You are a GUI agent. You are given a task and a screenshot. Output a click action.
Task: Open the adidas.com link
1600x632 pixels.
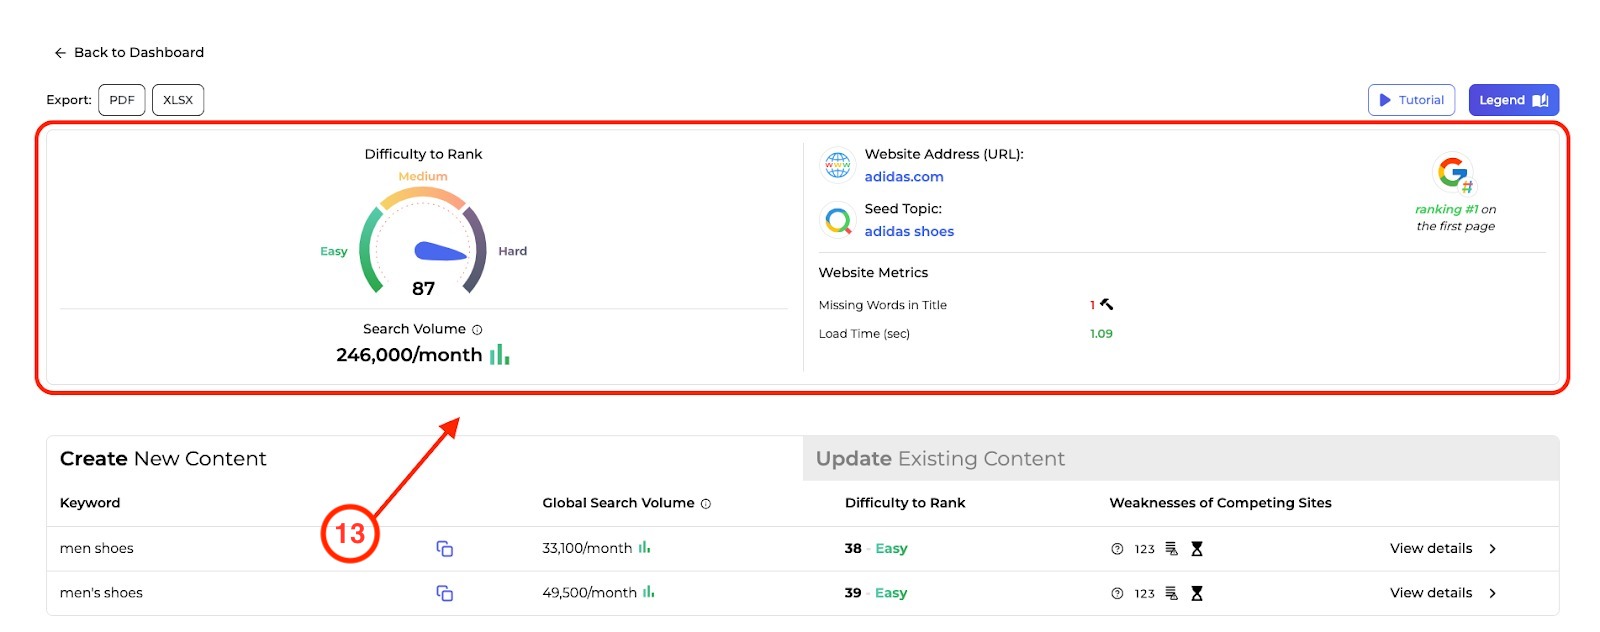(904, 177)
